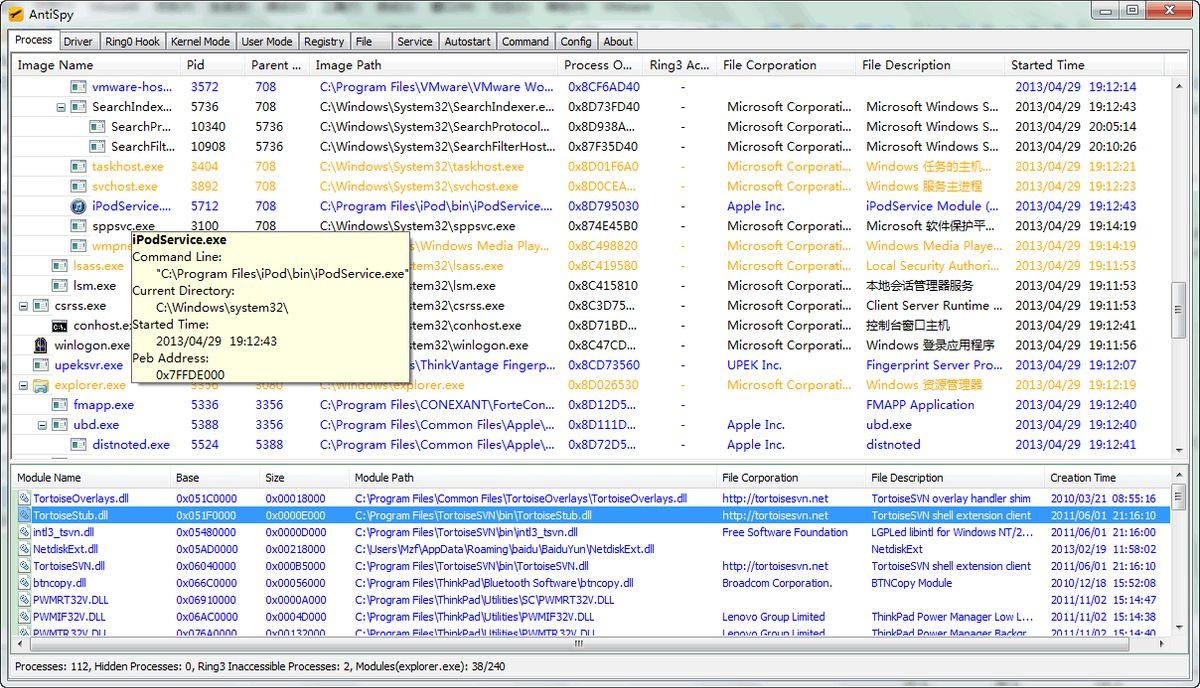Switch to the User Mode tab
The height and width of the screenshot is (688, 1200).
(267, 42)
